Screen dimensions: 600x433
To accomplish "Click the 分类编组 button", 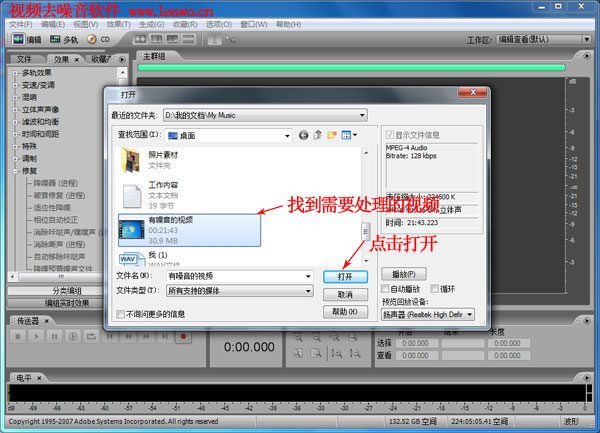I will tap(55, 291).
